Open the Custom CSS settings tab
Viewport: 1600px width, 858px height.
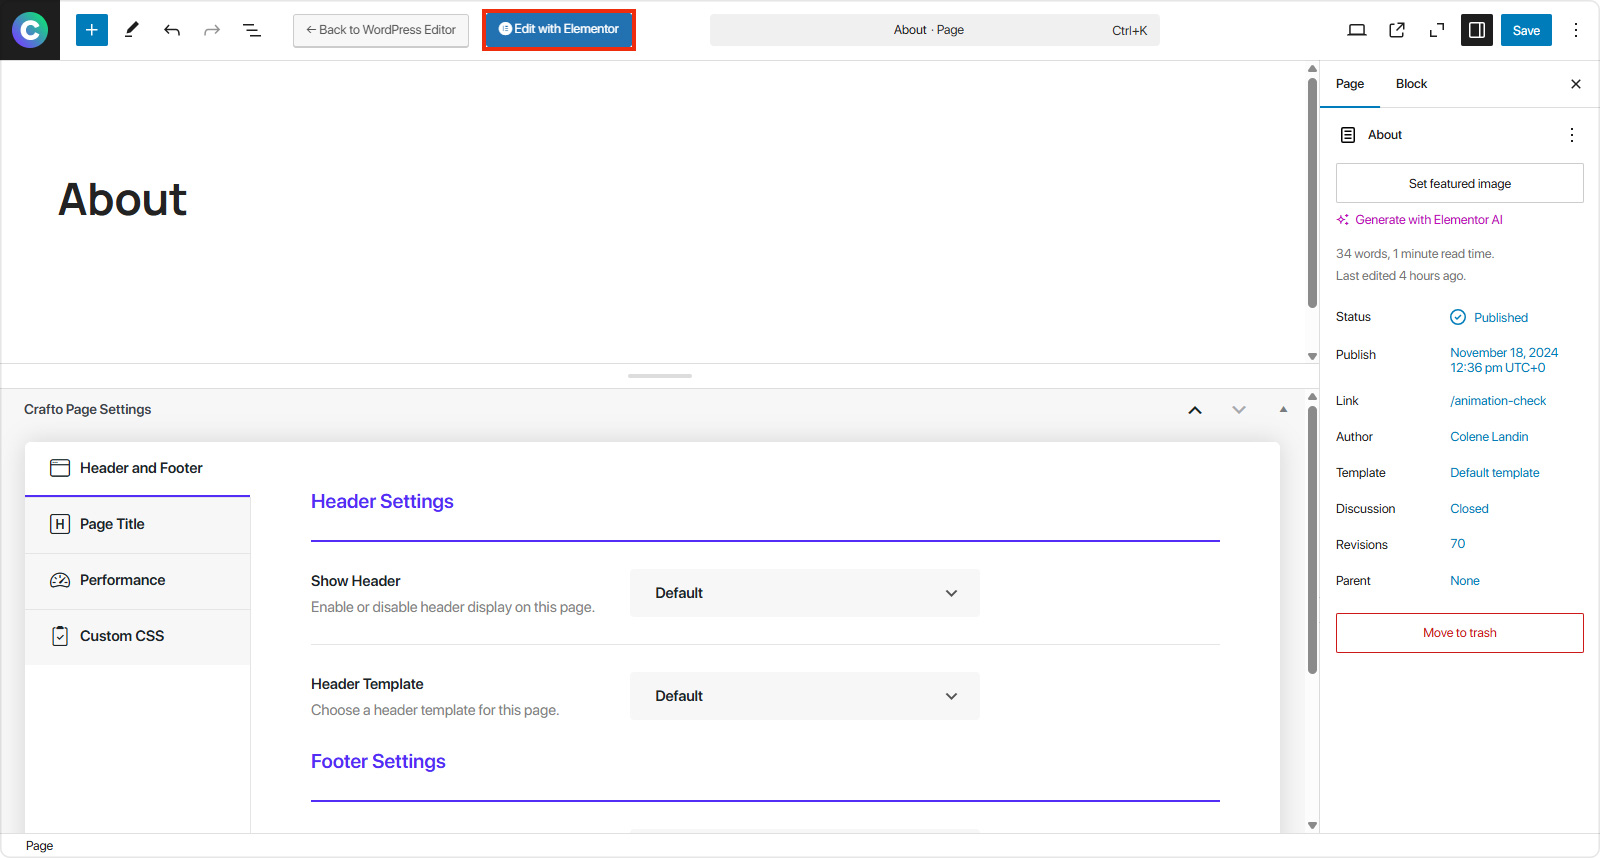pos(138,636)
